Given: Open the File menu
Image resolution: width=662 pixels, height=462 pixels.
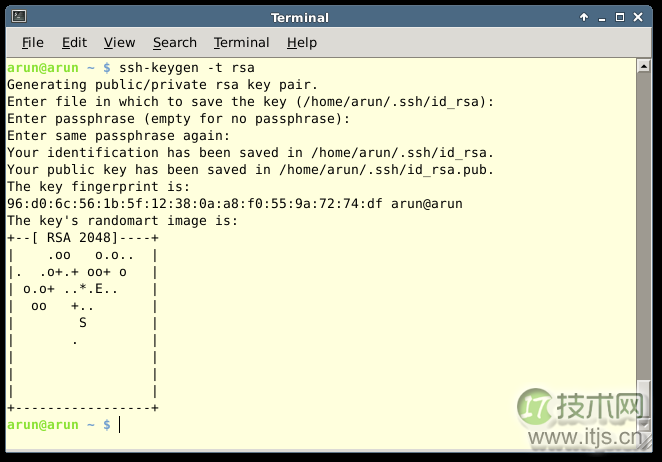Looking at the screenshot, I should coord(33,42).
